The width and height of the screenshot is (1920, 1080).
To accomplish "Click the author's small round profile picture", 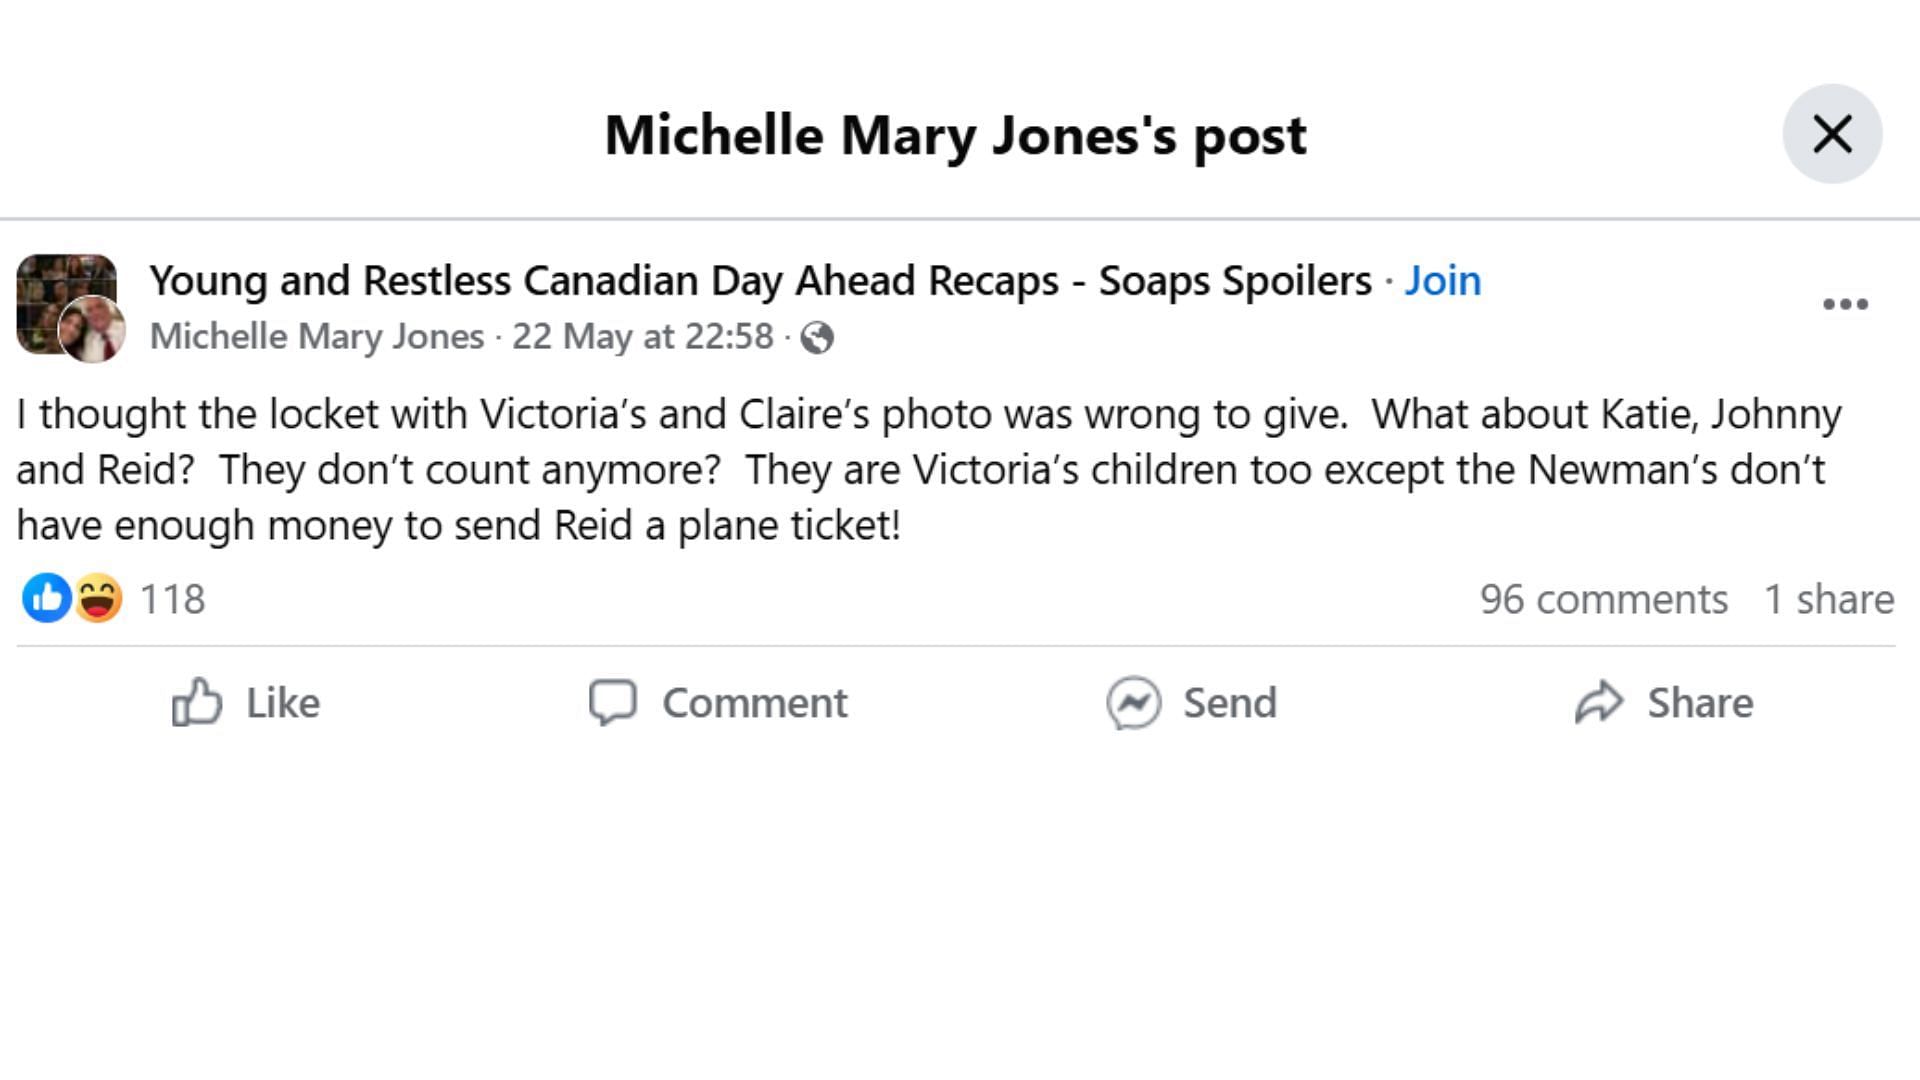I will (x=93, y=330).
